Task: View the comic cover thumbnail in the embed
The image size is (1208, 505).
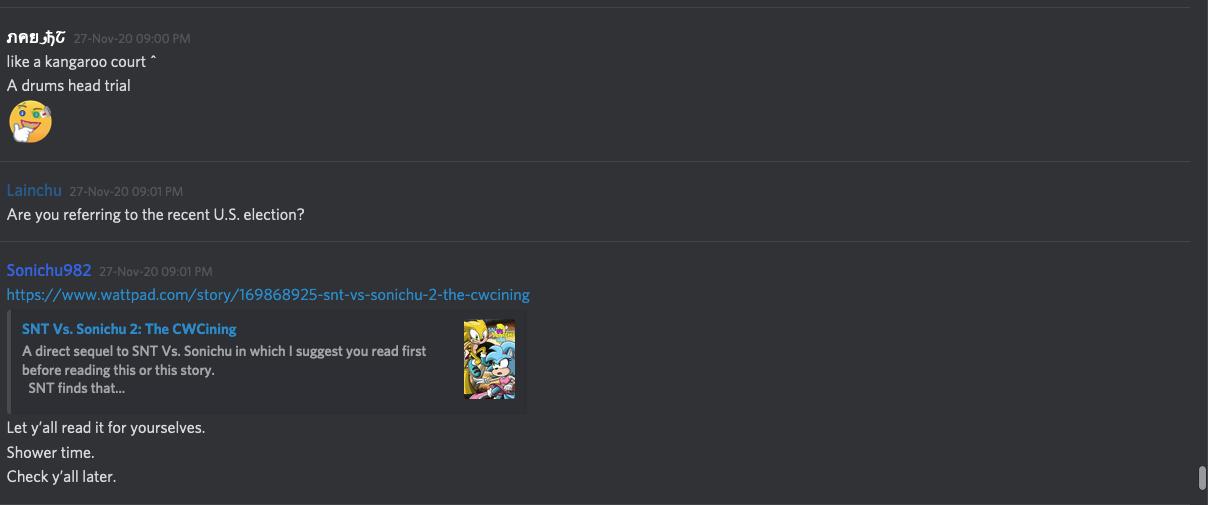Action: pos(489,359)
